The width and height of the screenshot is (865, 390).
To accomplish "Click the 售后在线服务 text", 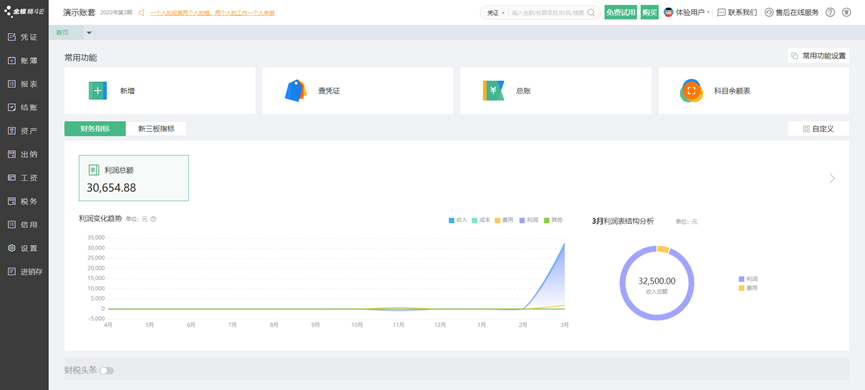I will click(798, 12).
